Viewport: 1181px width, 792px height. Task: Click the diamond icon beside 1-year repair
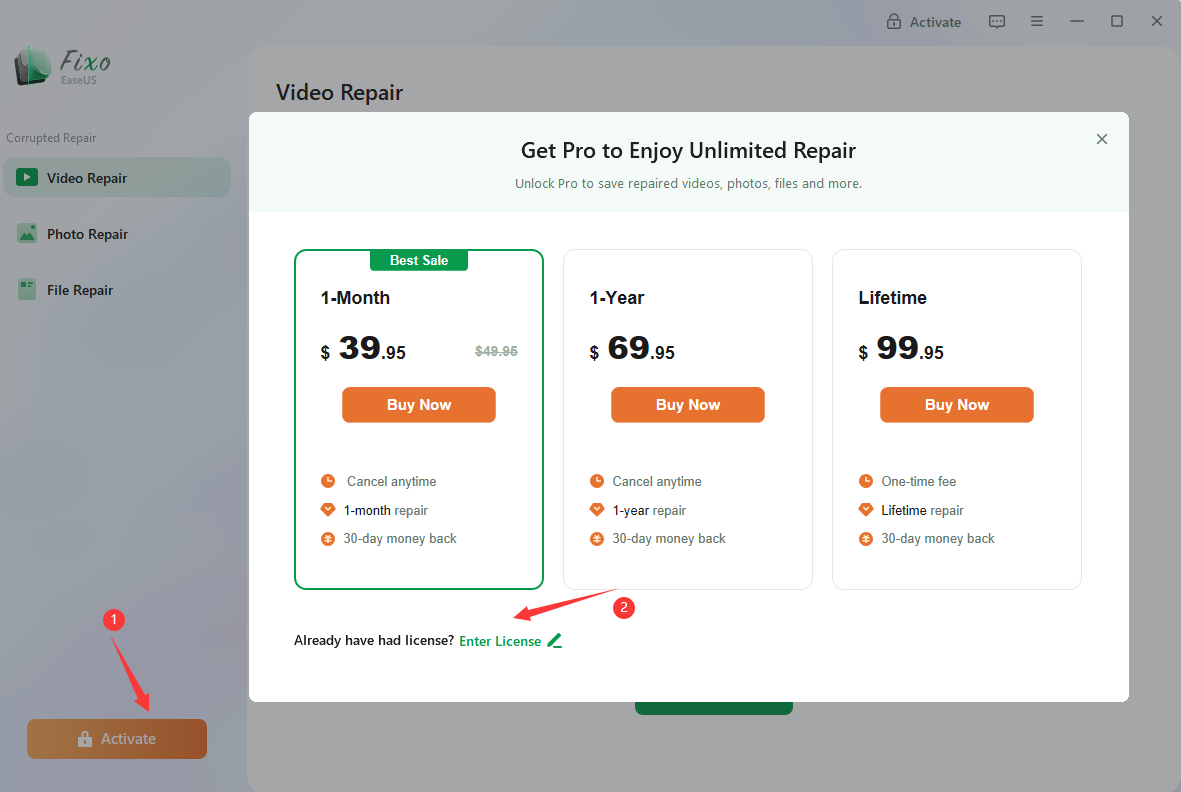tap(597, 510)
